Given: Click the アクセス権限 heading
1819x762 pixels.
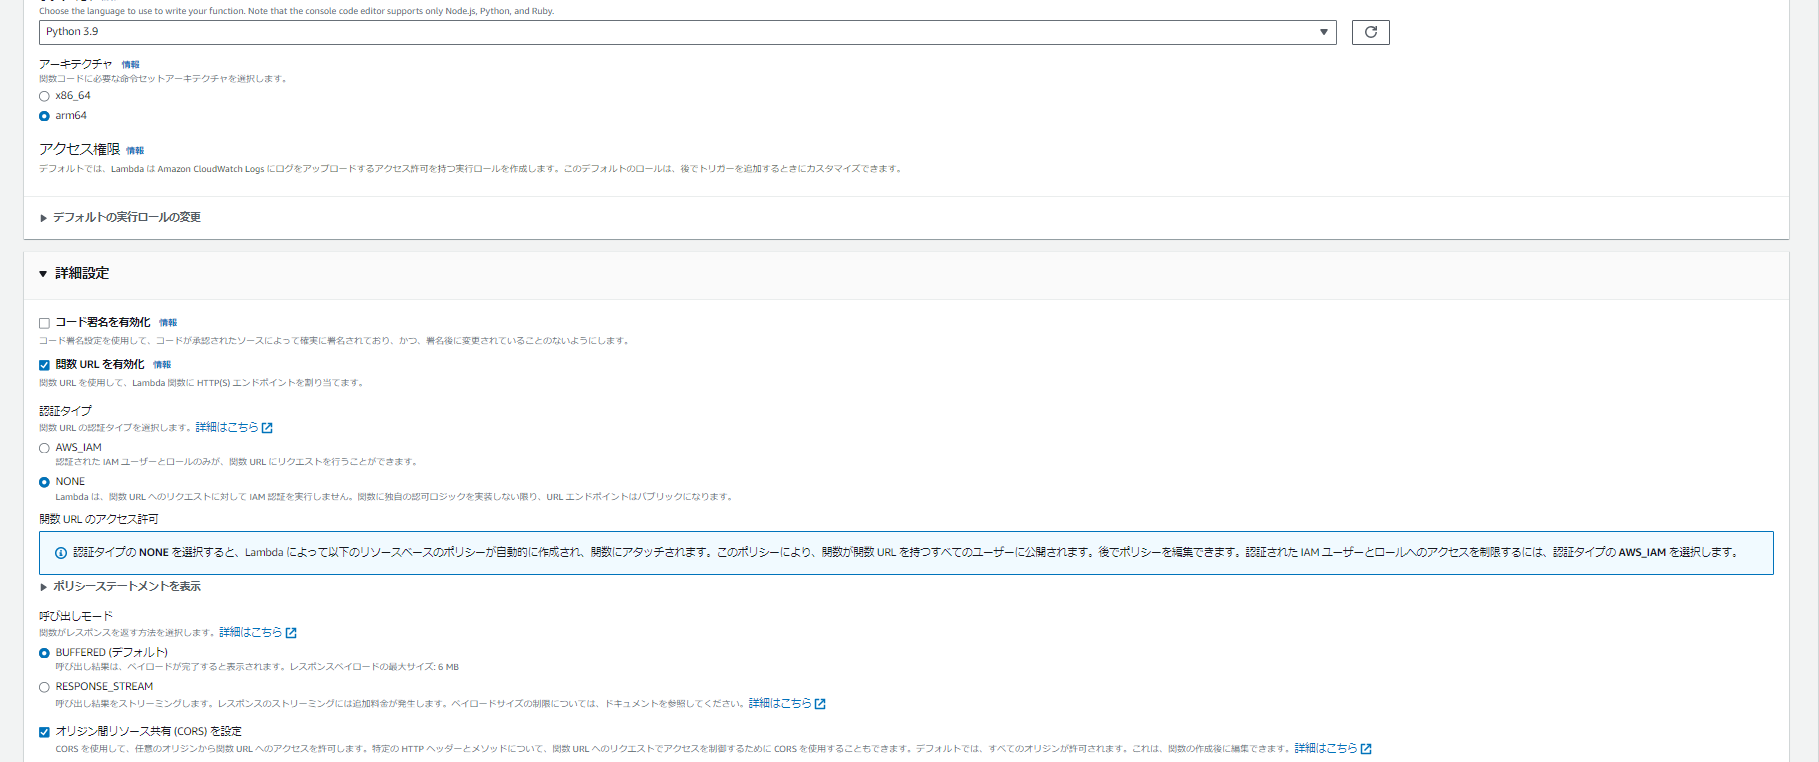Looking at the screenshot, I should coord(79,149).
